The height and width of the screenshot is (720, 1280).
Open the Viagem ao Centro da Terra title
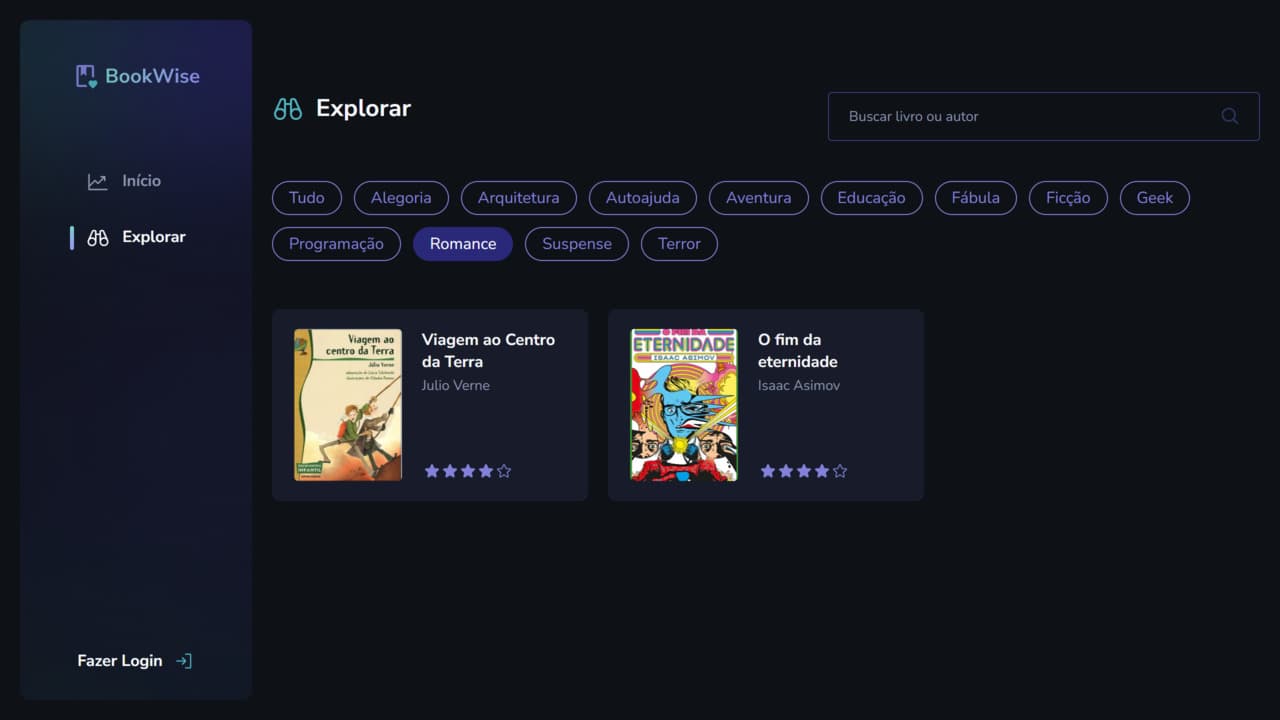coord(488,350)
